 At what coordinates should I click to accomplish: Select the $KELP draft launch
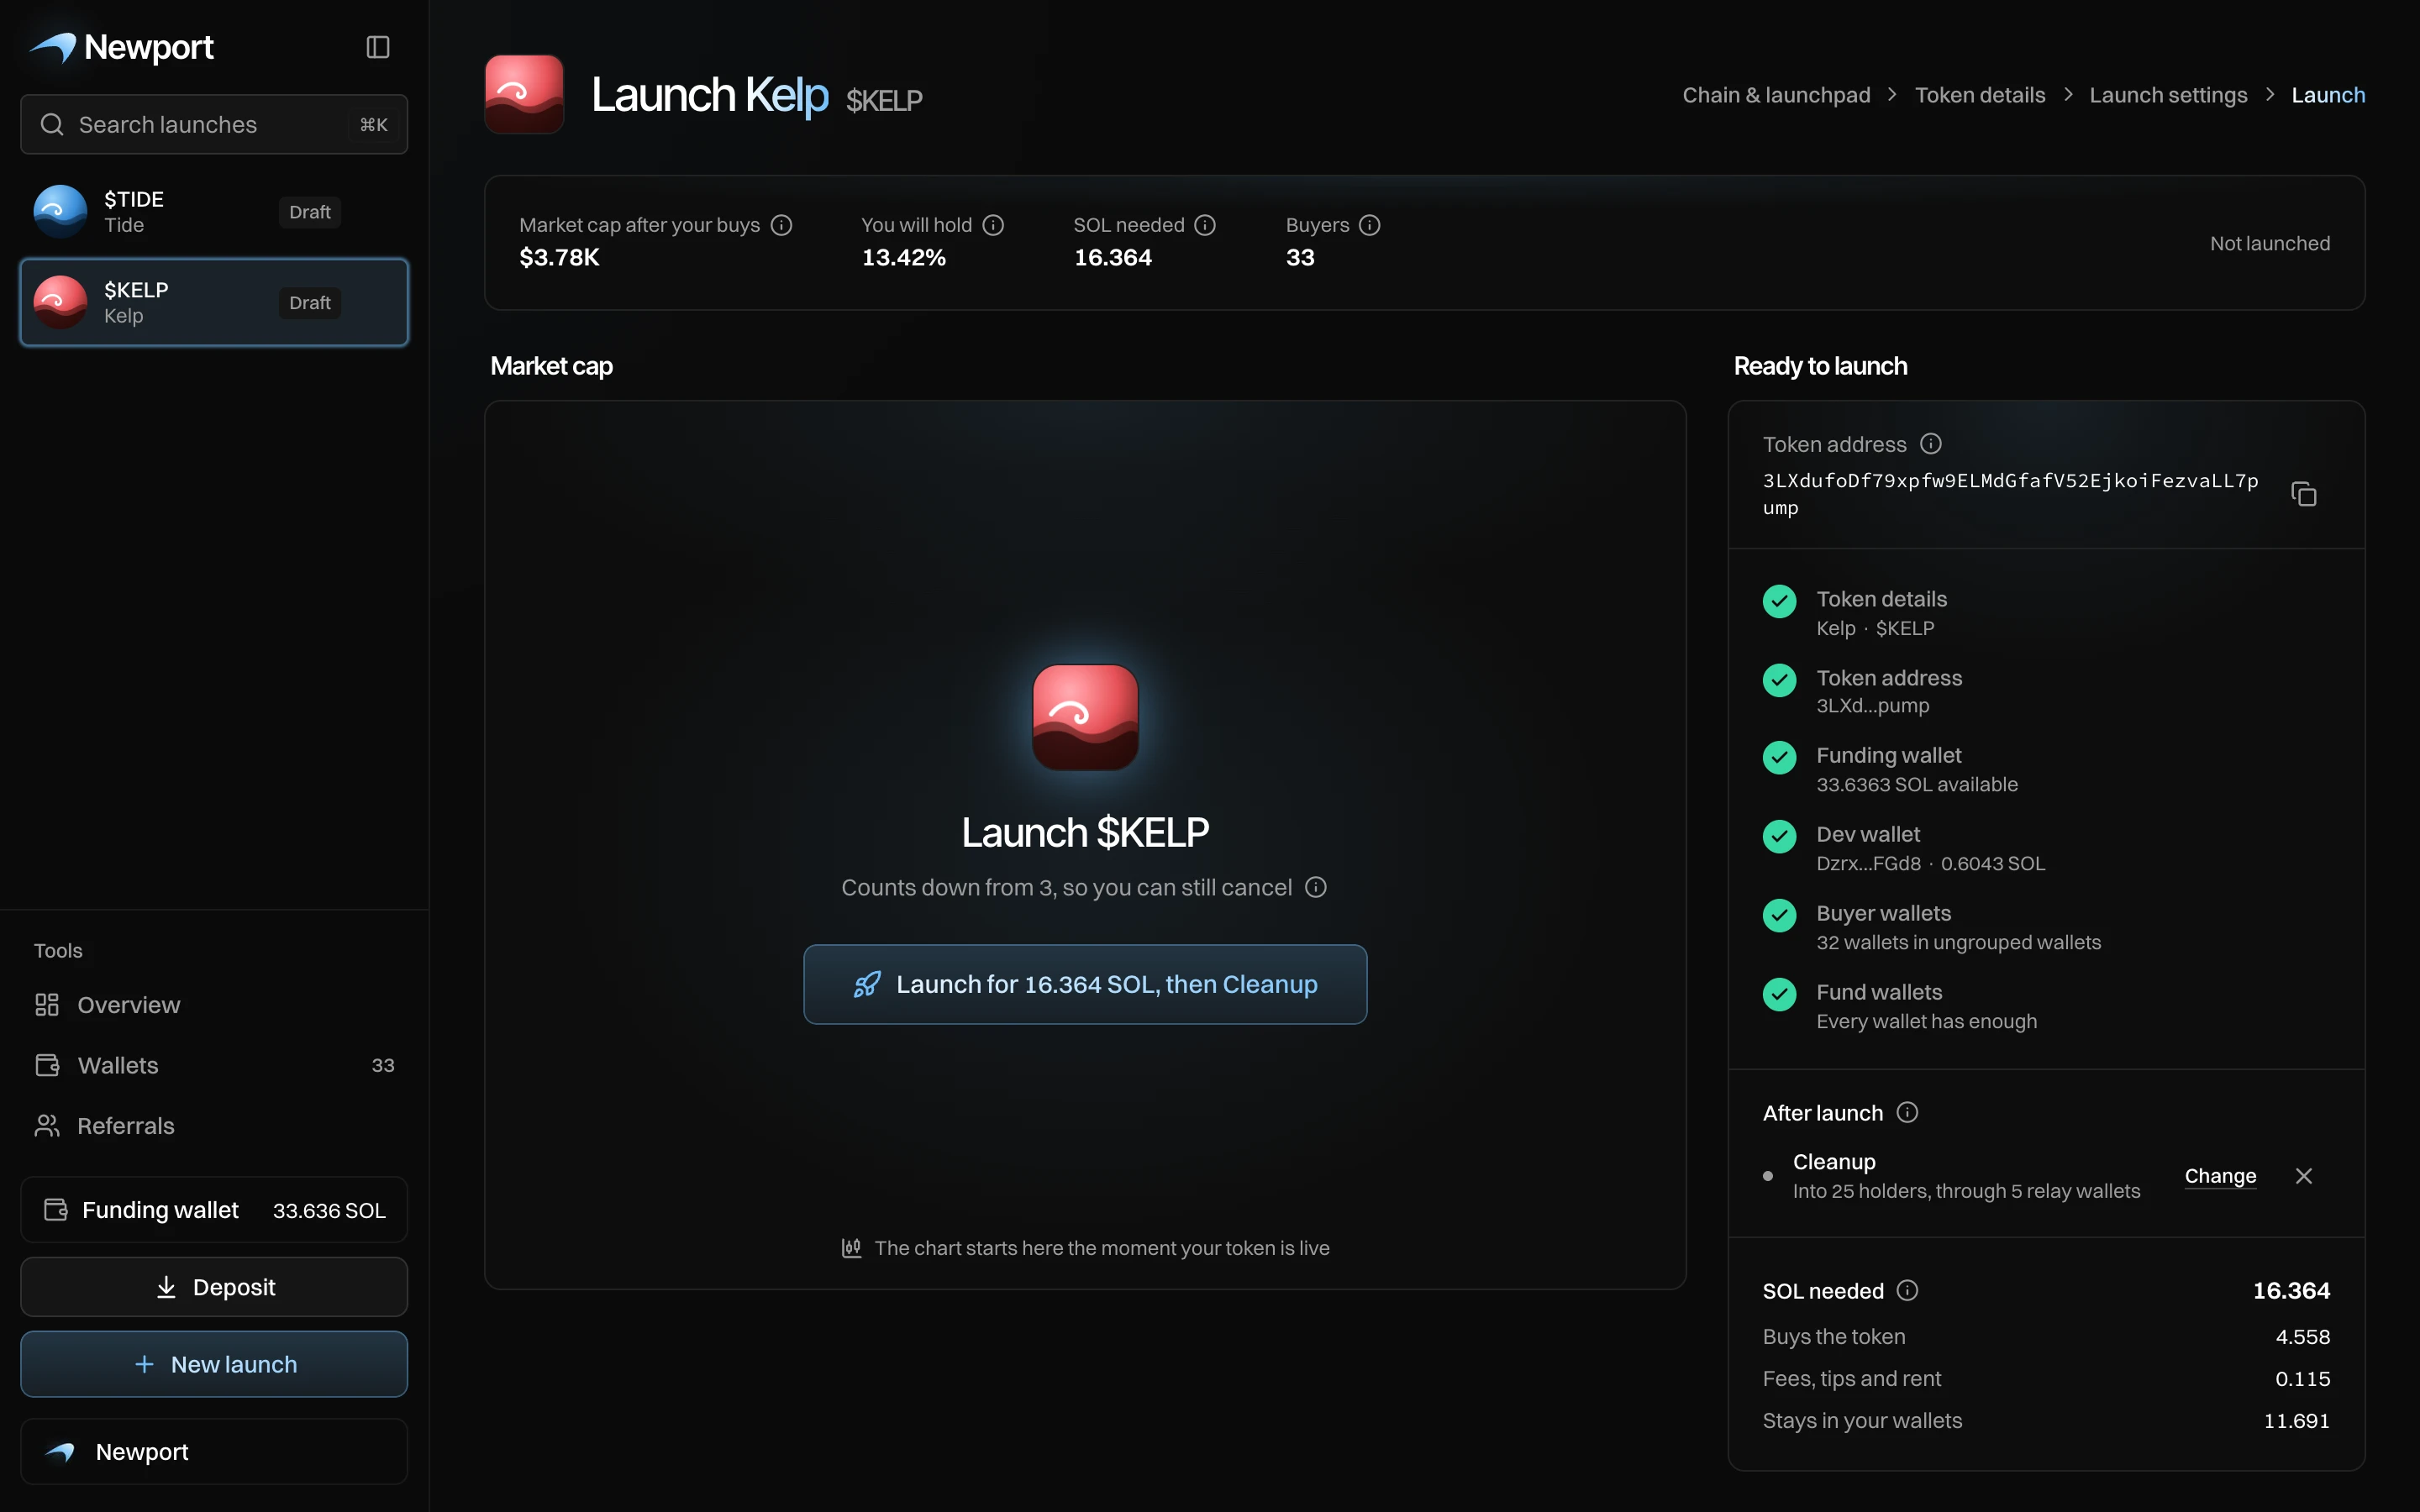point(214,302)
